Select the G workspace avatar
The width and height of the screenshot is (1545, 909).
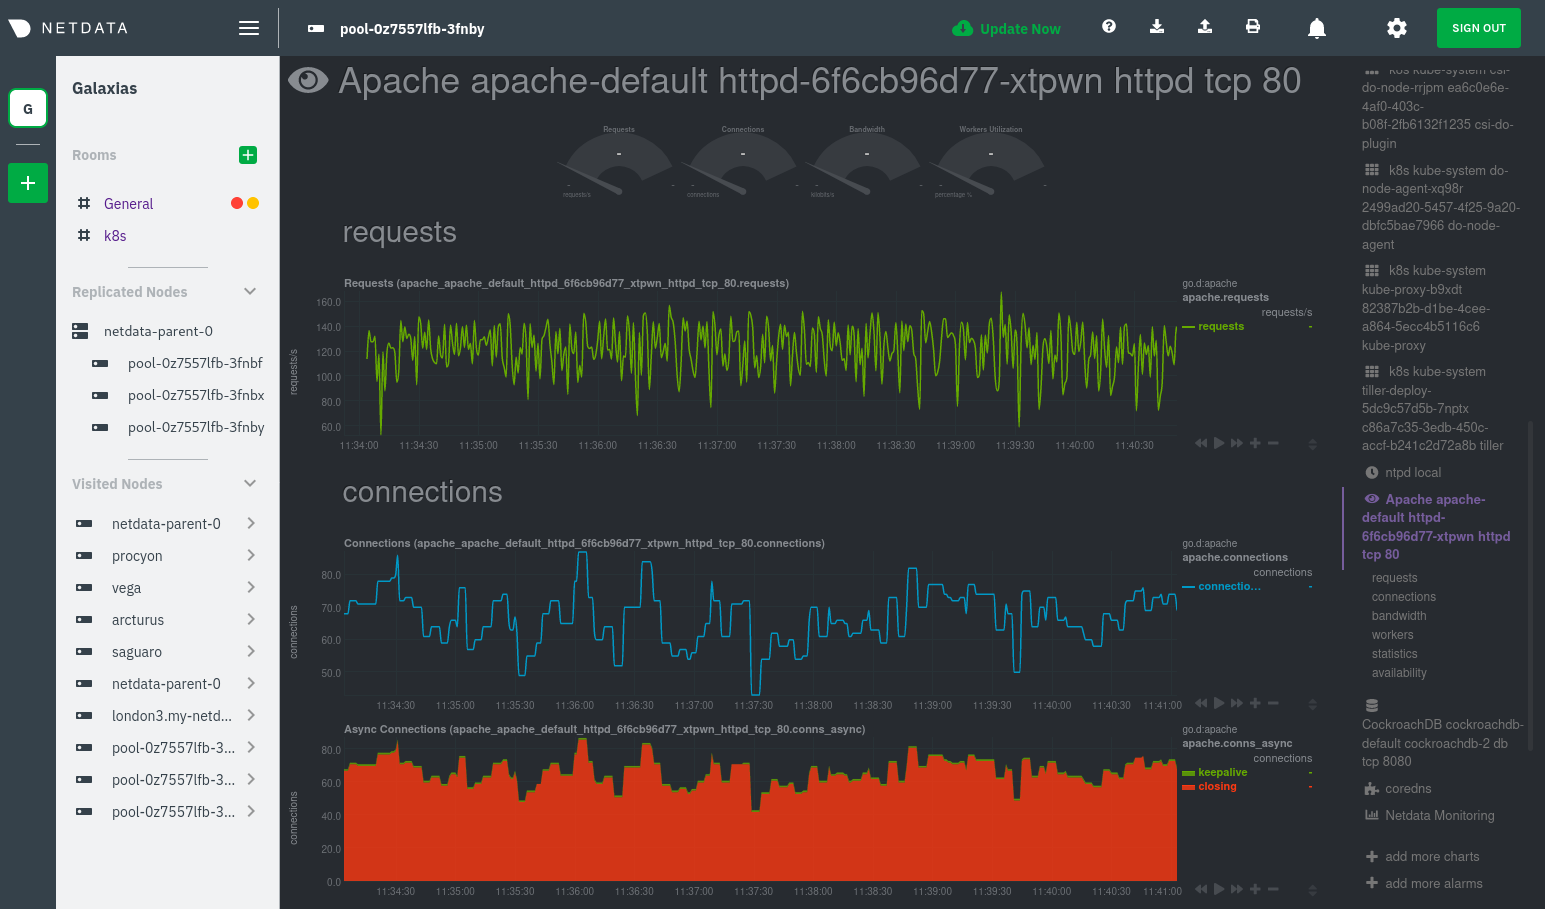pyautogui.click(x=28, y=108)
